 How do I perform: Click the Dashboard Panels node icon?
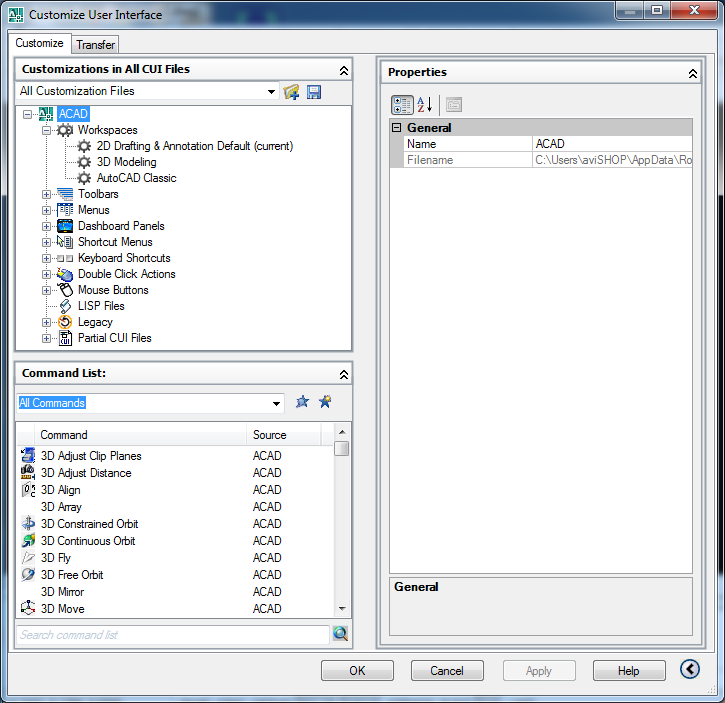click(65, 226)
